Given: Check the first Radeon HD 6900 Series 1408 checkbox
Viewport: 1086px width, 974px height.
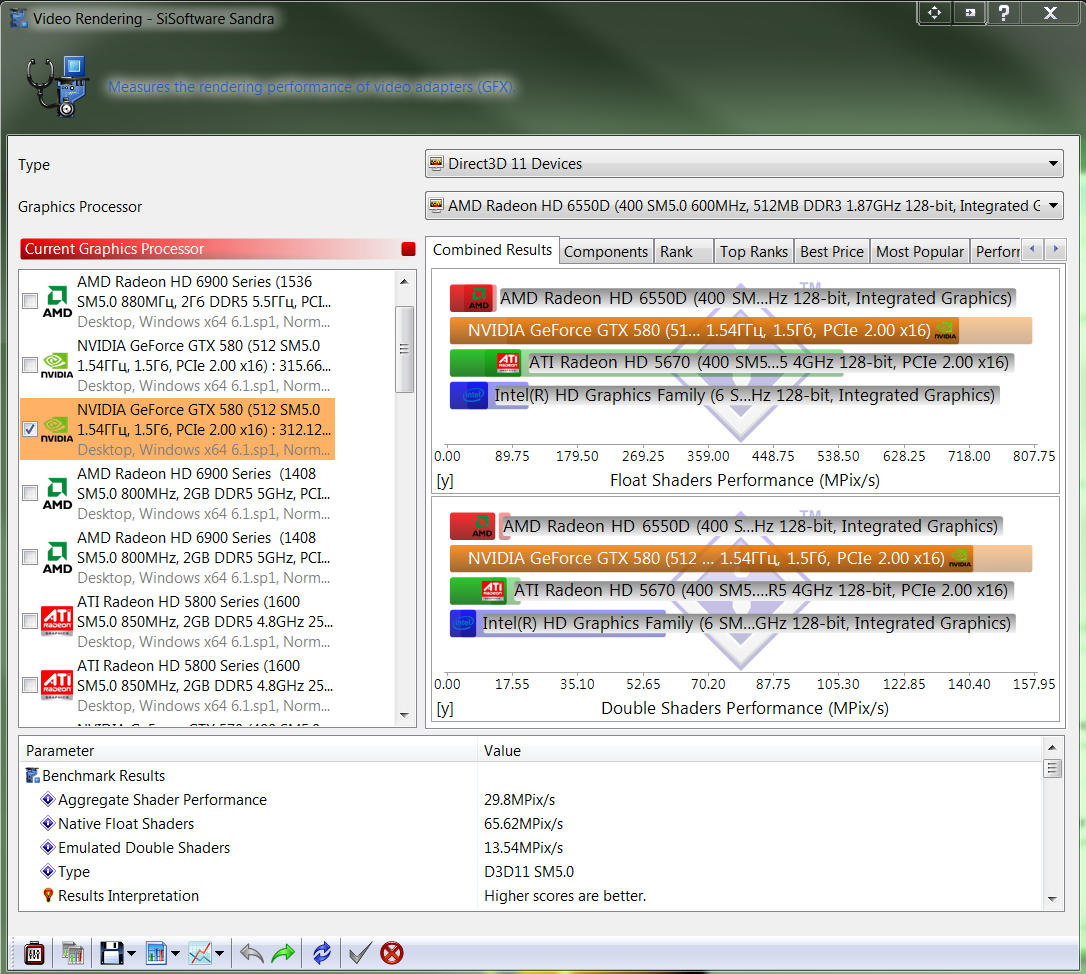Looking at the screenshot, I should tap(30, 493).
